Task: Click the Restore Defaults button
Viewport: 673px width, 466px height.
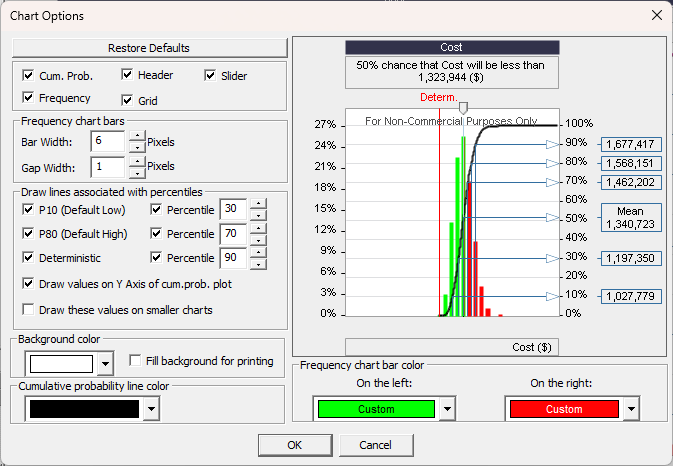Action: [150, 48]
